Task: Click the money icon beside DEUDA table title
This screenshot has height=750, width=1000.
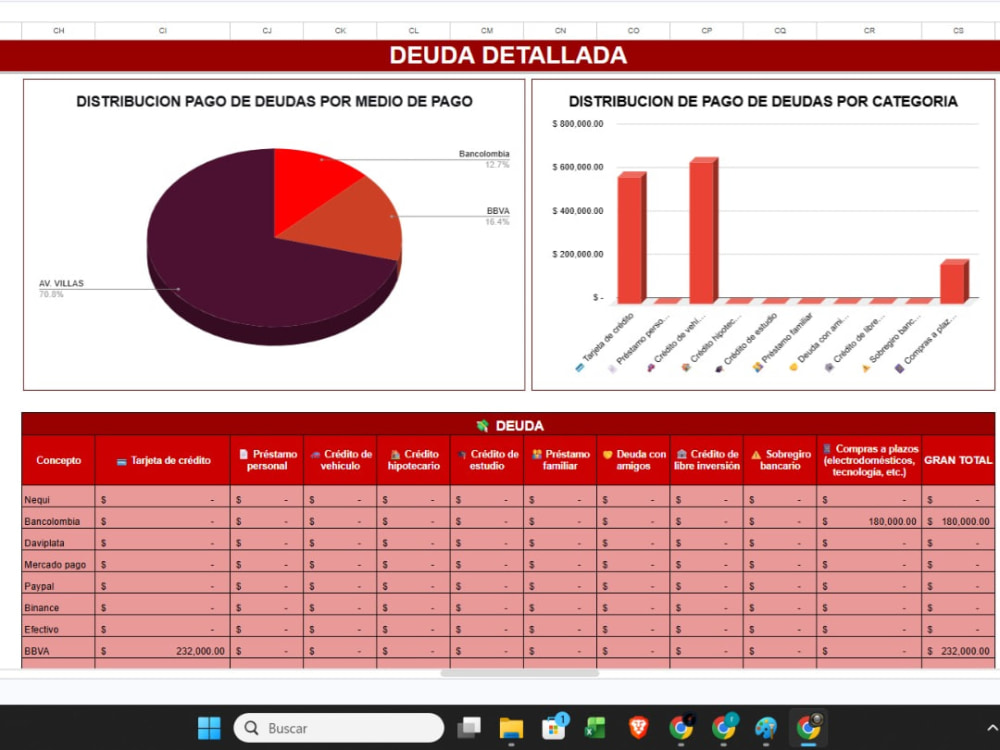Action: 483,425
